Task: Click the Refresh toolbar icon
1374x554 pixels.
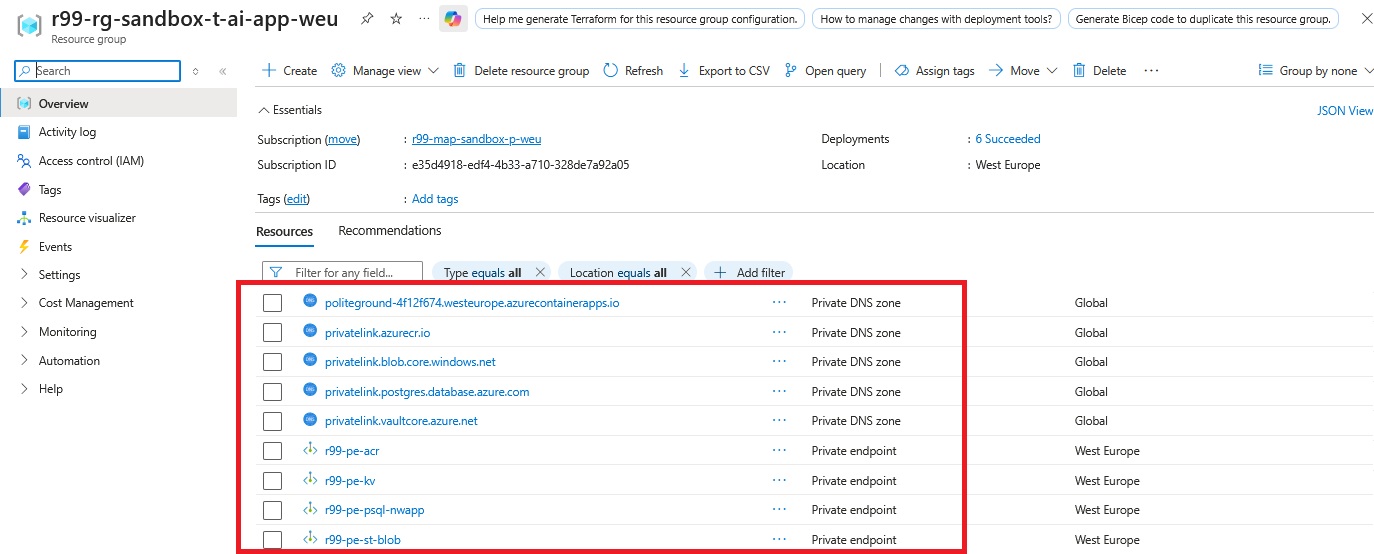Action: pyautogui.click(x=611, y=71)
